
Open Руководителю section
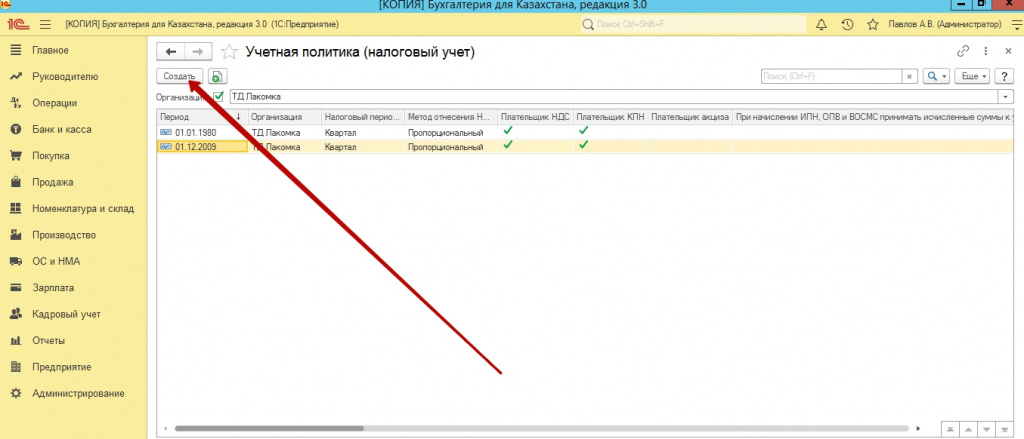click(x=65, y=77)
